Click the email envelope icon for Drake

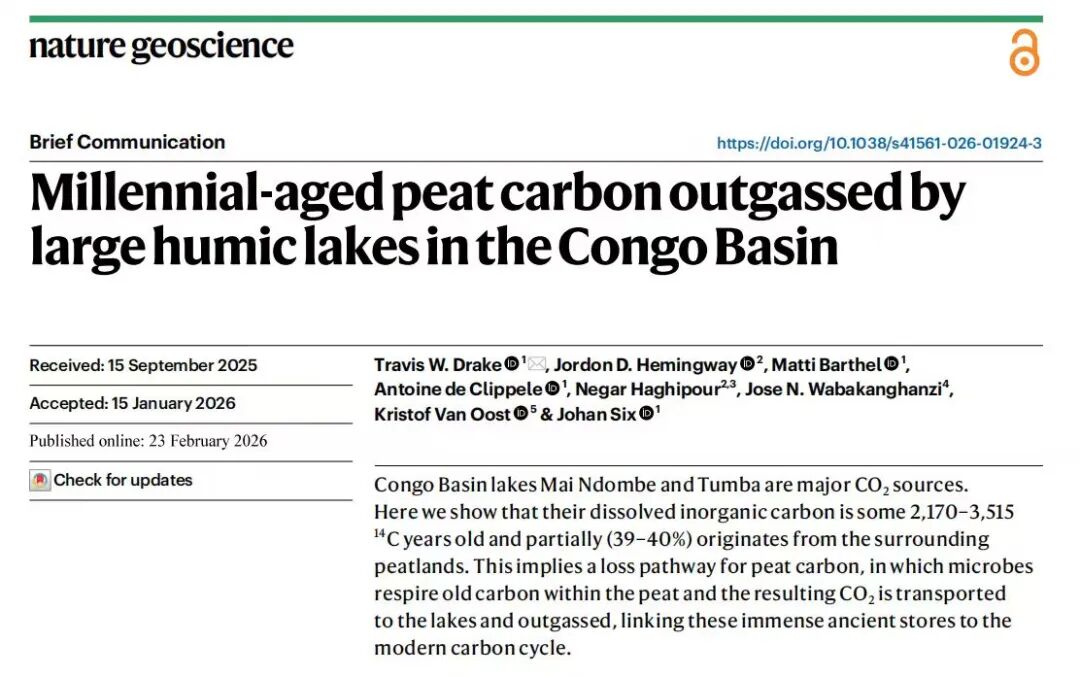pyautogui.click(x=537, y=365)
